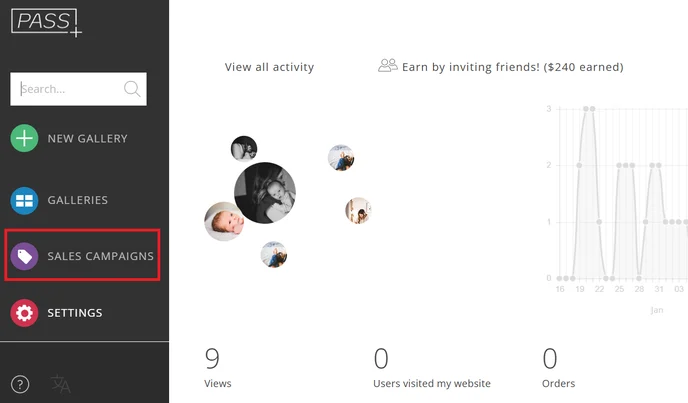Open the Settings menu label

click(x=74, y=313)
